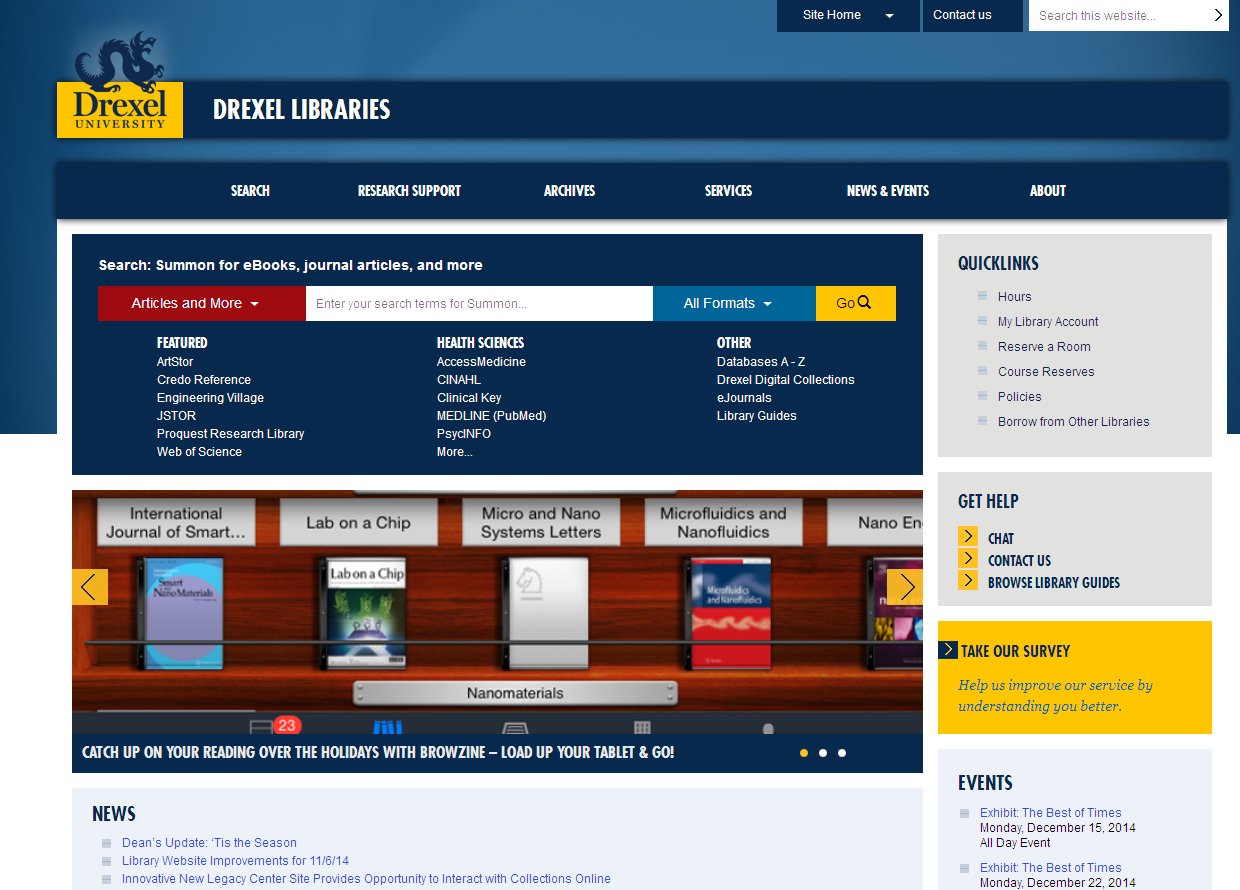Open the Credo Reference link
Viewport: 1240px width, 890px height.
(204, 380)
